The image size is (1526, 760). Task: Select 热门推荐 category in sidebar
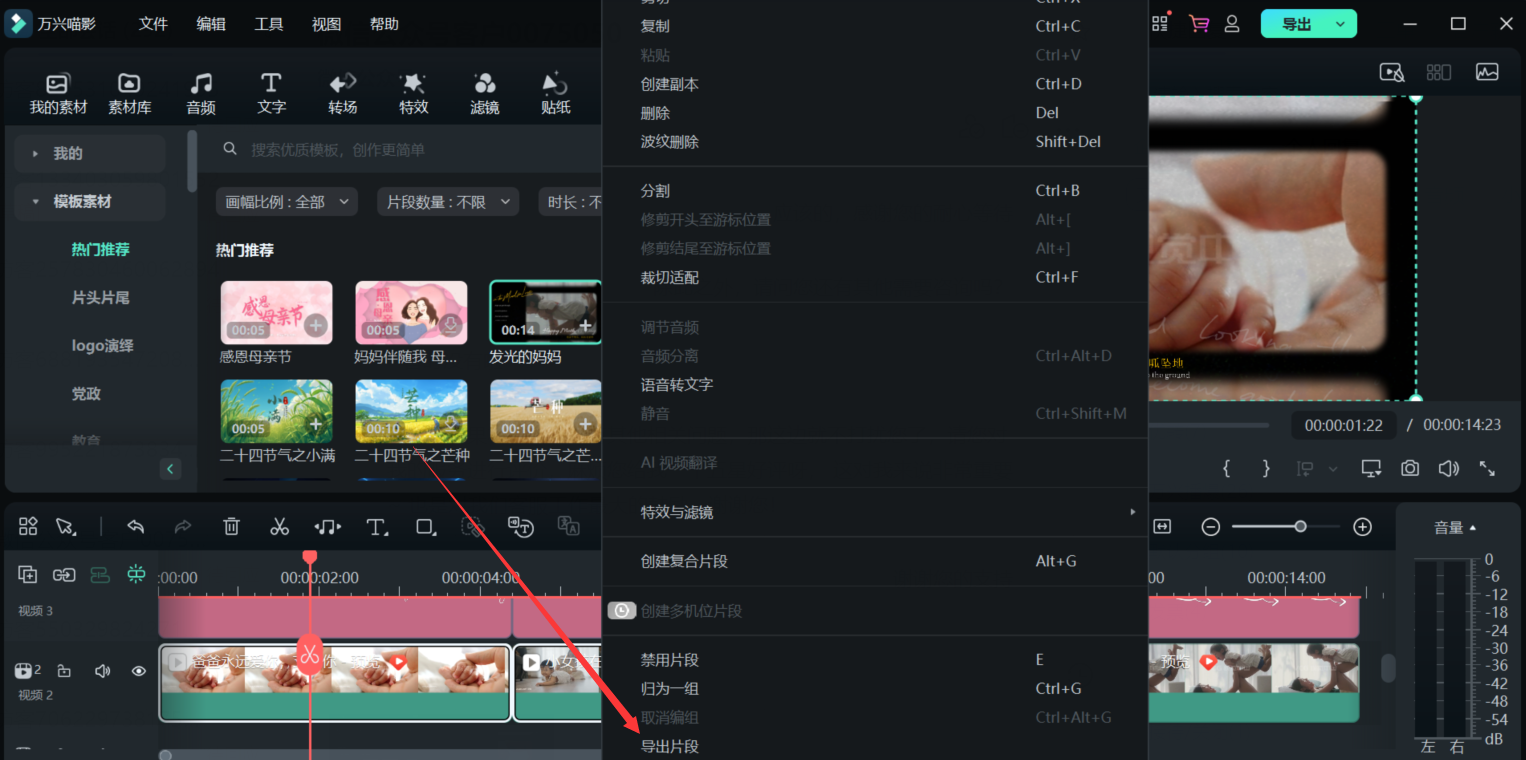pyautogui.click(x=101, y=249)
